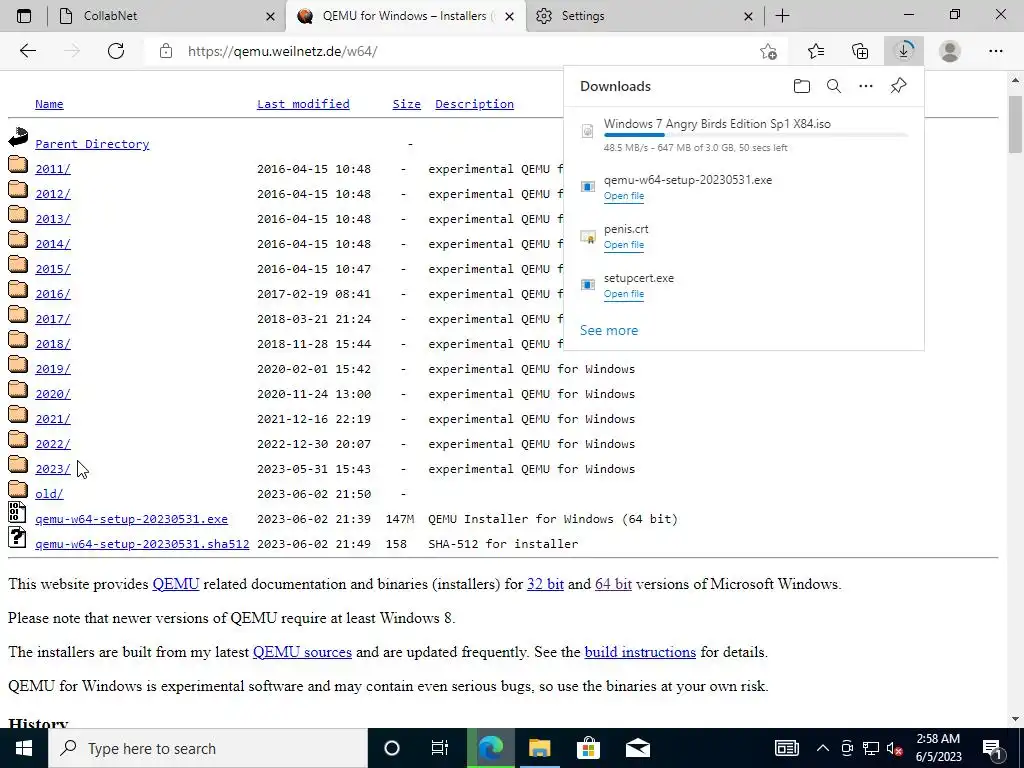Click the 2014/ folder icon

18,239
